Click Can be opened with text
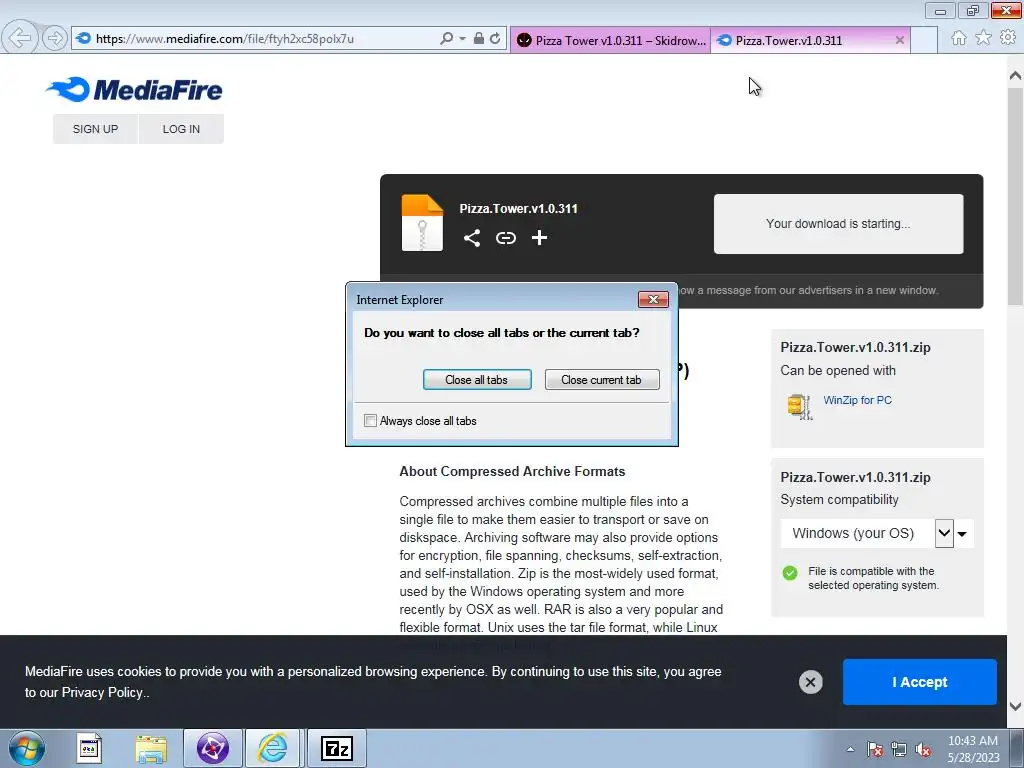 (838, 370)
